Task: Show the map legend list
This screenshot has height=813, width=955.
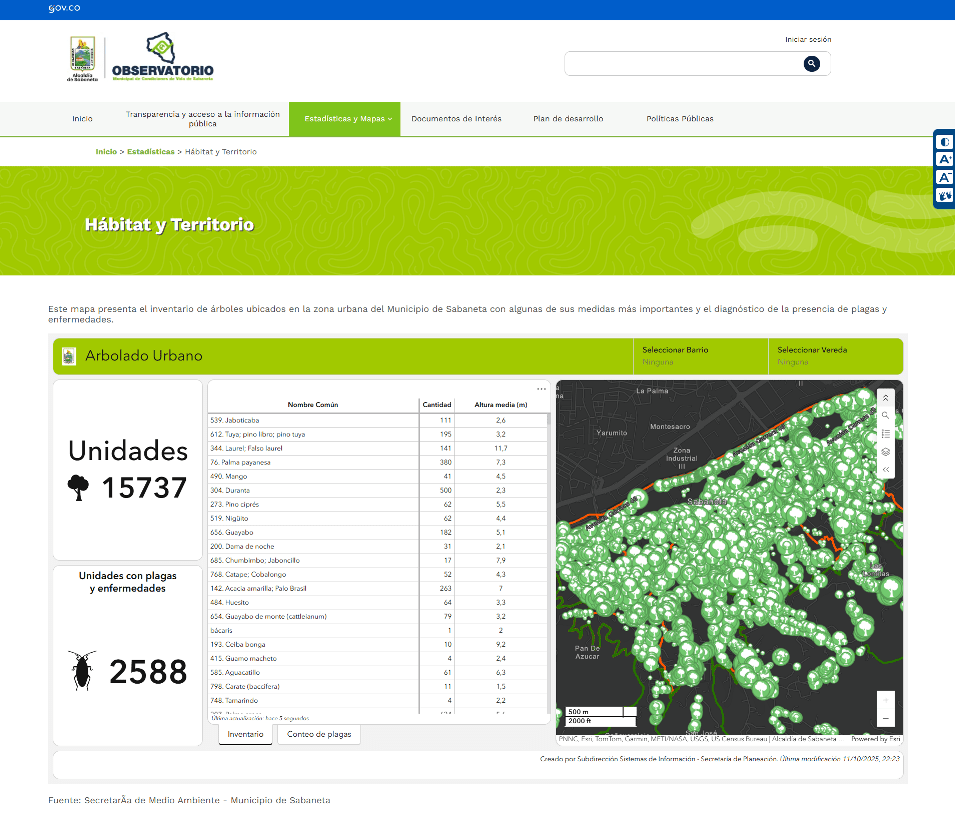Action: coord(885,434)
